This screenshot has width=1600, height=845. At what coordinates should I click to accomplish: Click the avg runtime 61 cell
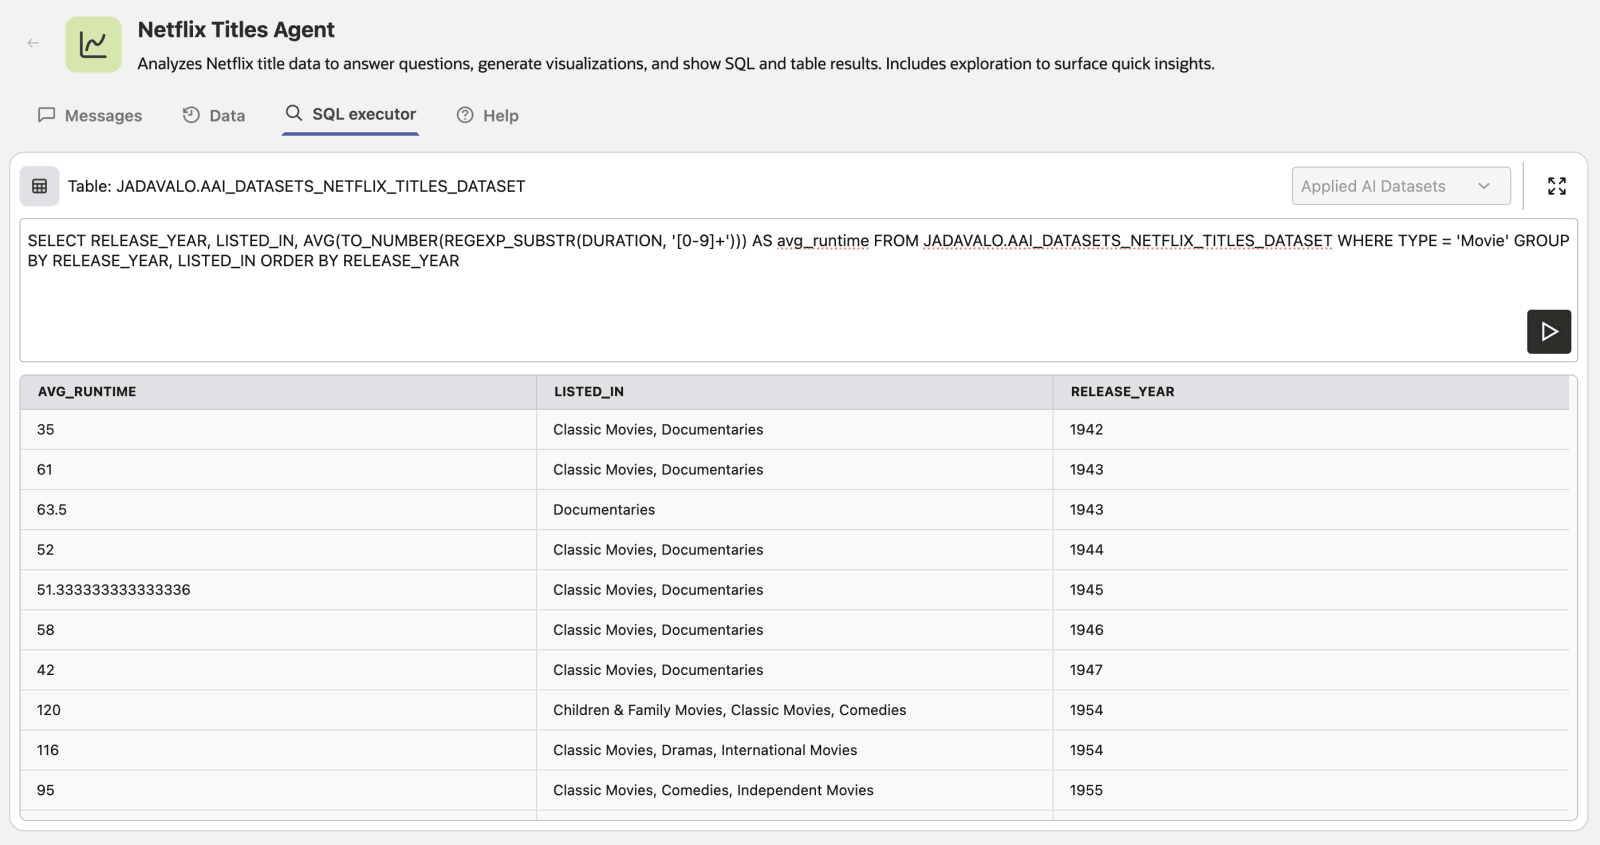coord(278,470)
